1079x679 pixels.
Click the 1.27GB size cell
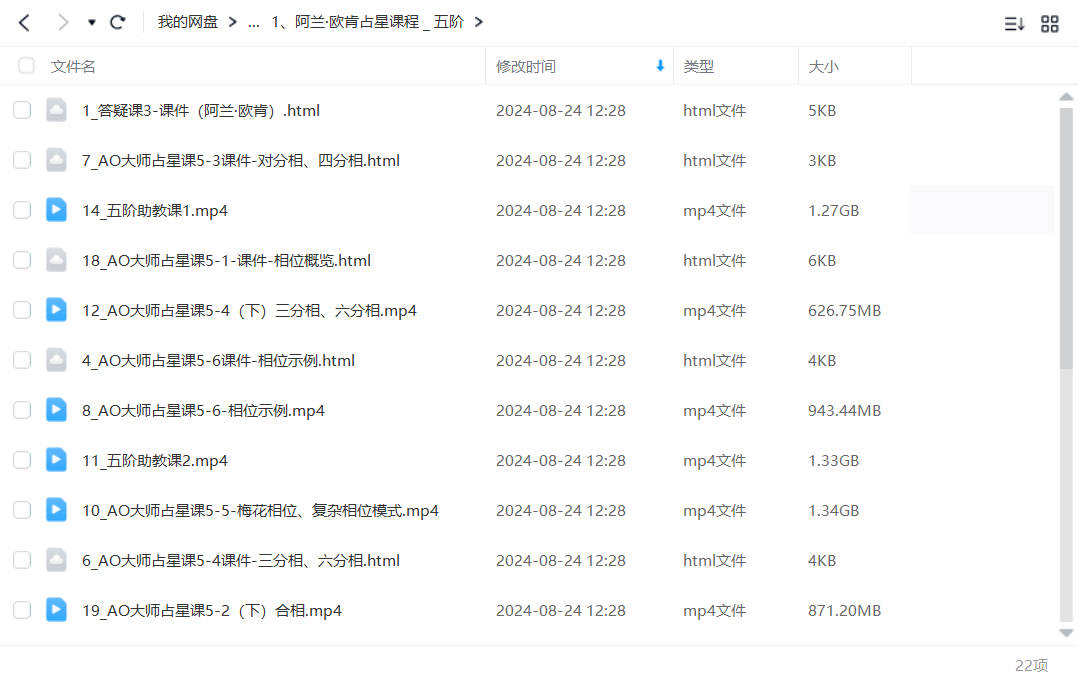pyautogui.click(x=833, y=211)
